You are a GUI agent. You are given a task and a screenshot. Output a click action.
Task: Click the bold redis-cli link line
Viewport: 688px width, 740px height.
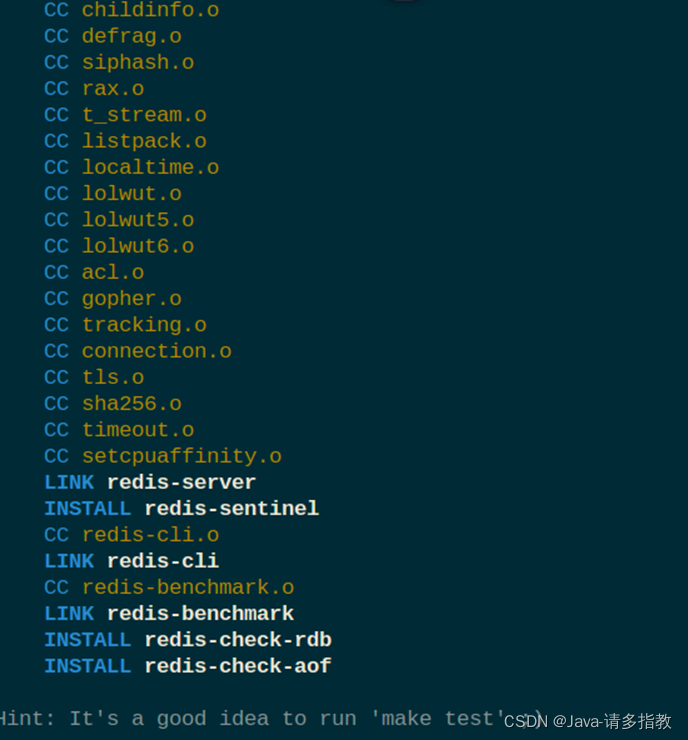162,561
